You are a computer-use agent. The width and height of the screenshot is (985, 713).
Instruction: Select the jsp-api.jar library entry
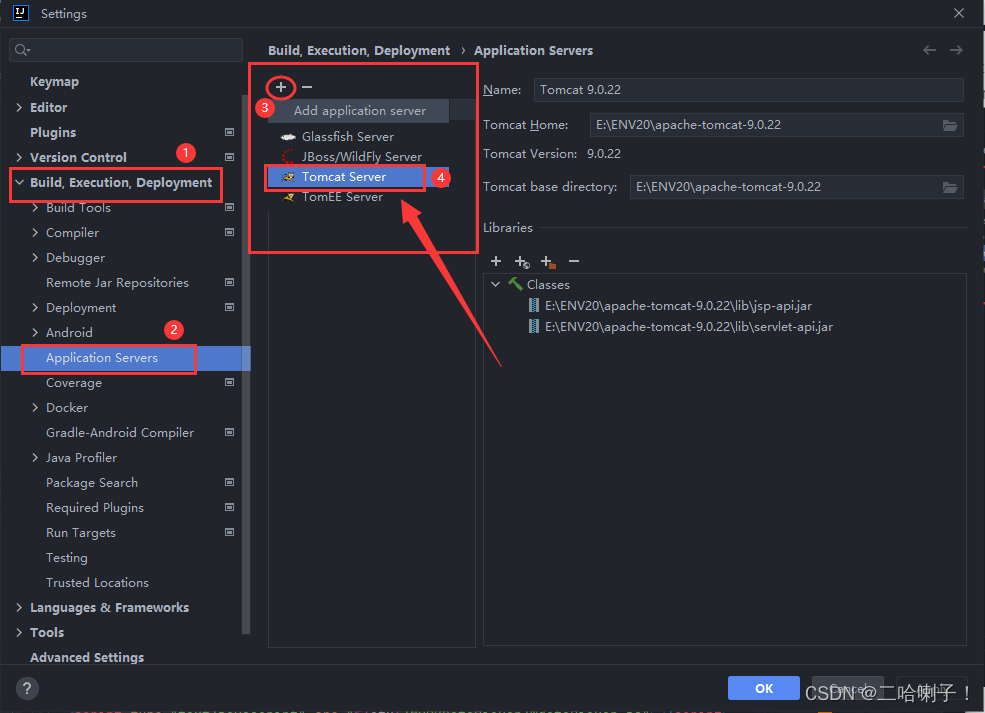(x=678, y=306)
